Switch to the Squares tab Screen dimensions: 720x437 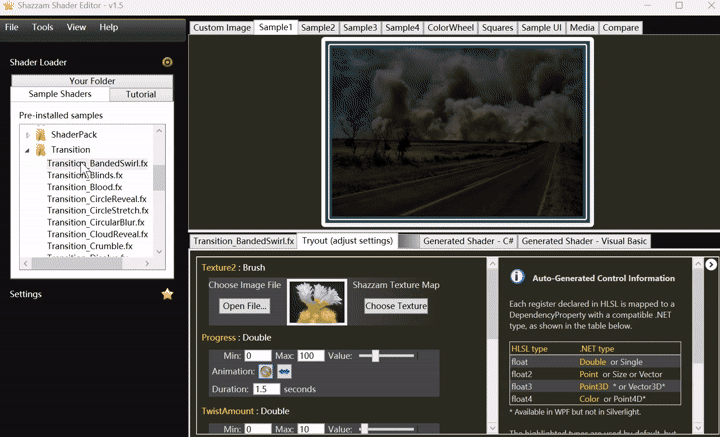pos(497,28)
